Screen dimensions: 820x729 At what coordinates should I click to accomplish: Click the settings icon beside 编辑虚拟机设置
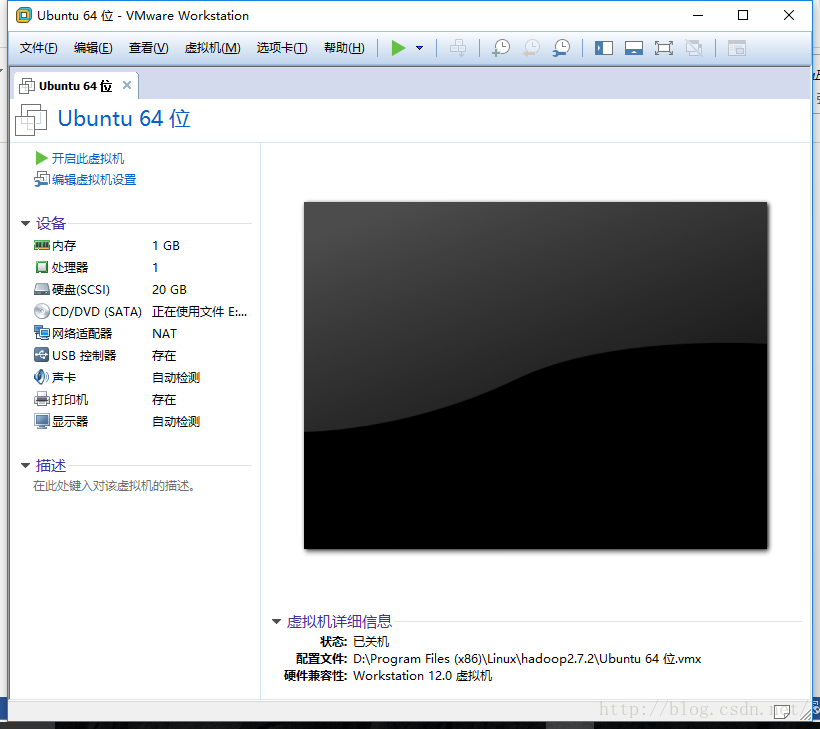click(x=41, y=179)
